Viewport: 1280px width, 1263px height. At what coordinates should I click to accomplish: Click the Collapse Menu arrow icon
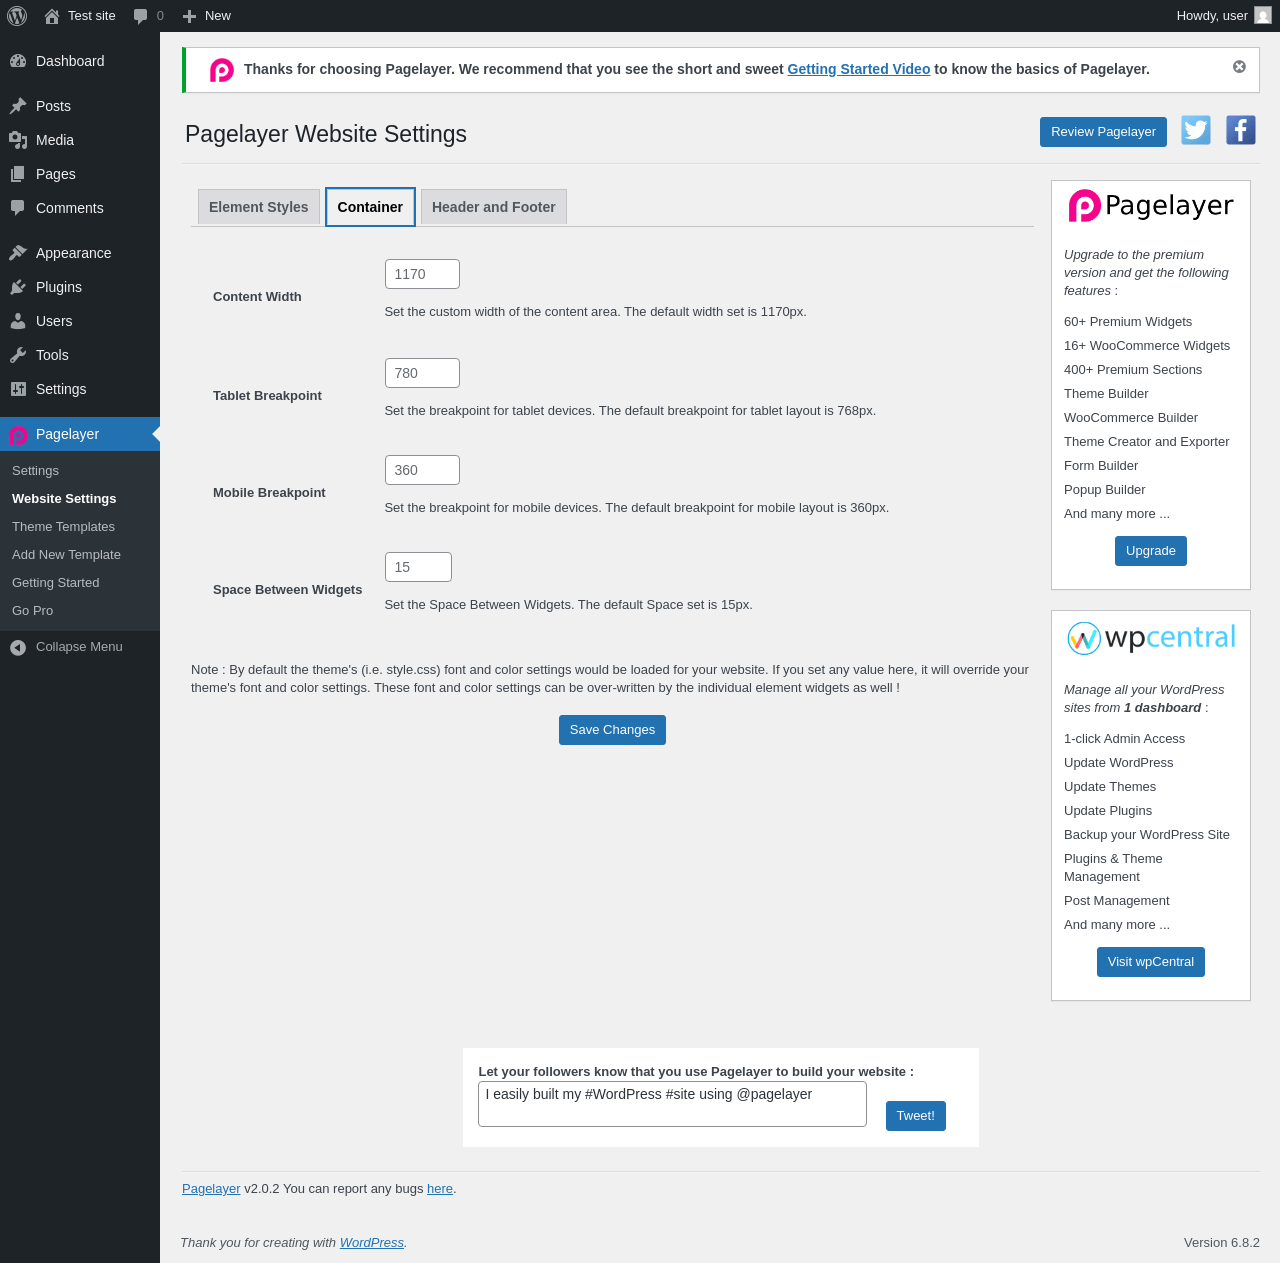(x=18, y=648)
